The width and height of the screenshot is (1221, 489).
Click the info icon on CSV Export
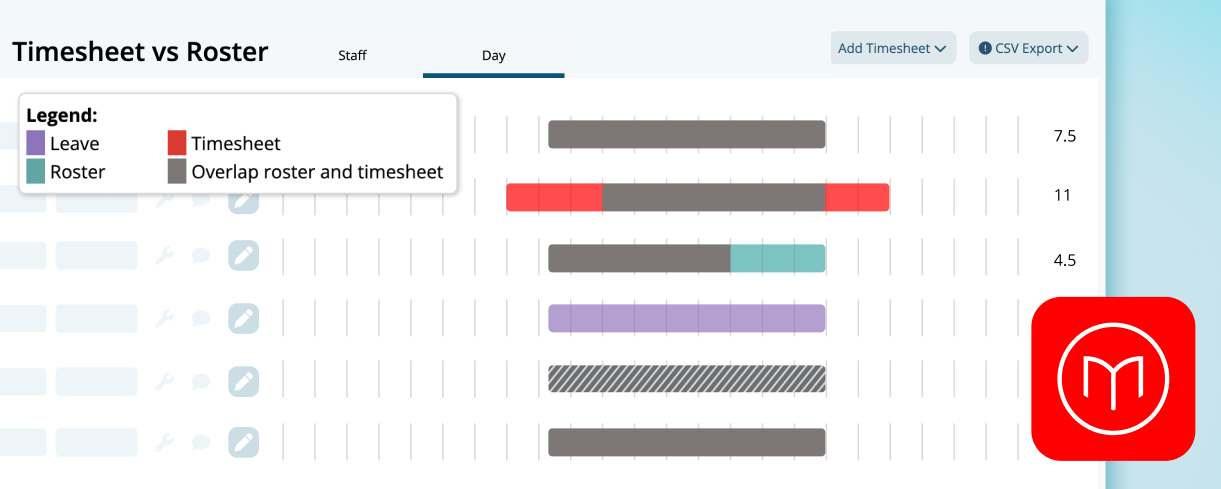pyautogui.click(x=985, y=48)
